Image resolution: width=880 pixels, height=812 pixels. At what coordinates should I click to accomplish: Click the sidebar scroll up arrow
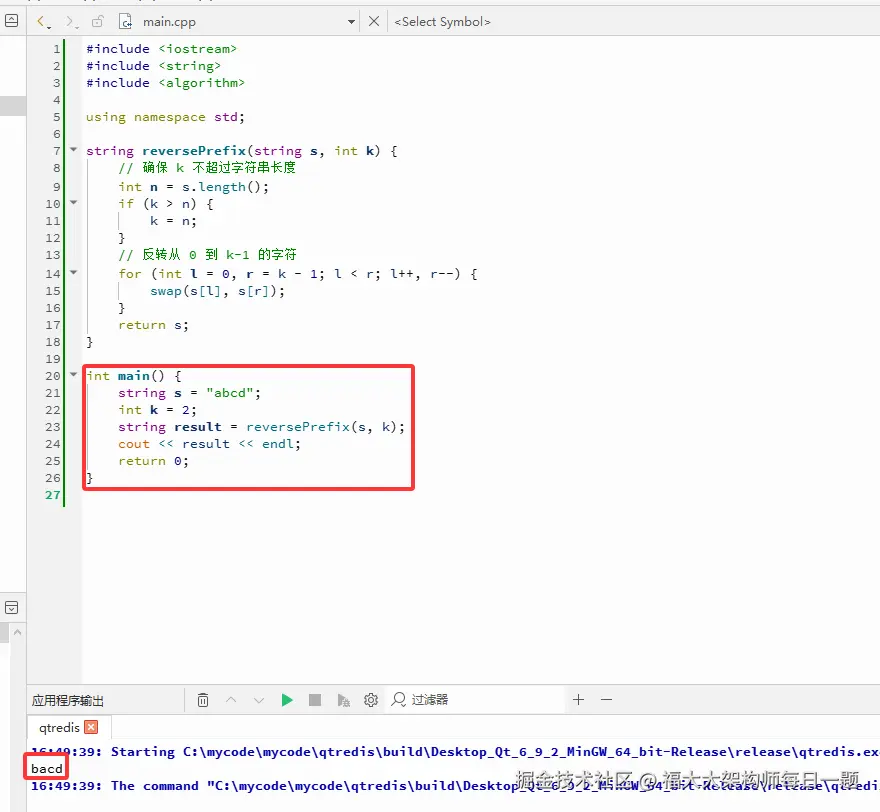coord(17,632)
